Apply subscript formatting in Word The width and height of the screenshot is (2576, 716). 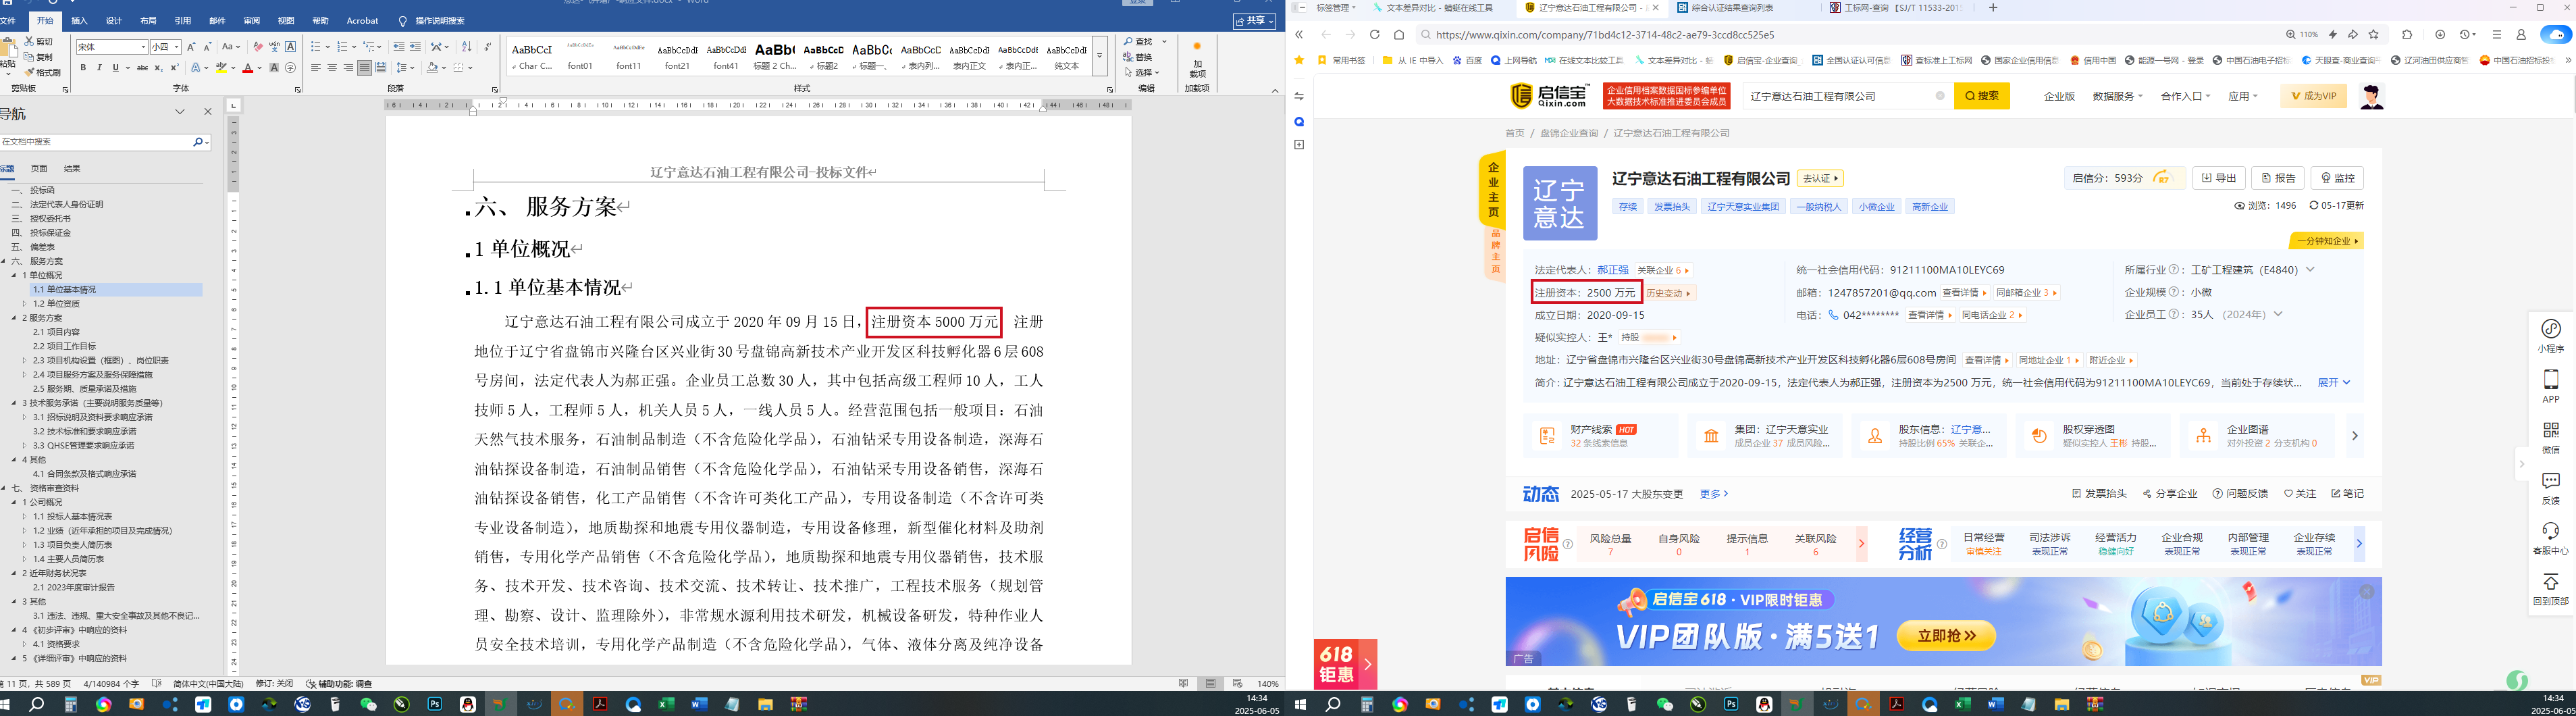[159, 68]
